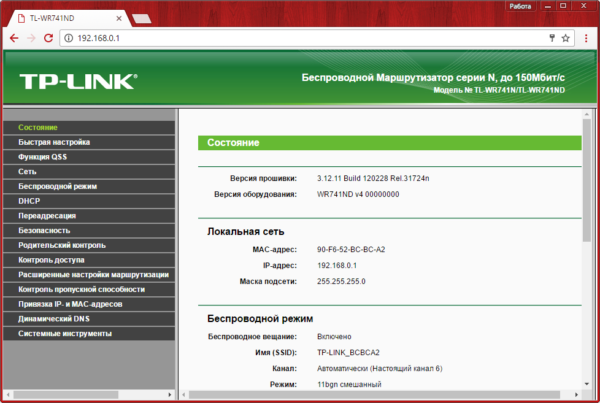Screen dimensions: 600x403
Task: Click LAN IP-адрес value 192.168.0.1
Action: [x=337, y=266]
